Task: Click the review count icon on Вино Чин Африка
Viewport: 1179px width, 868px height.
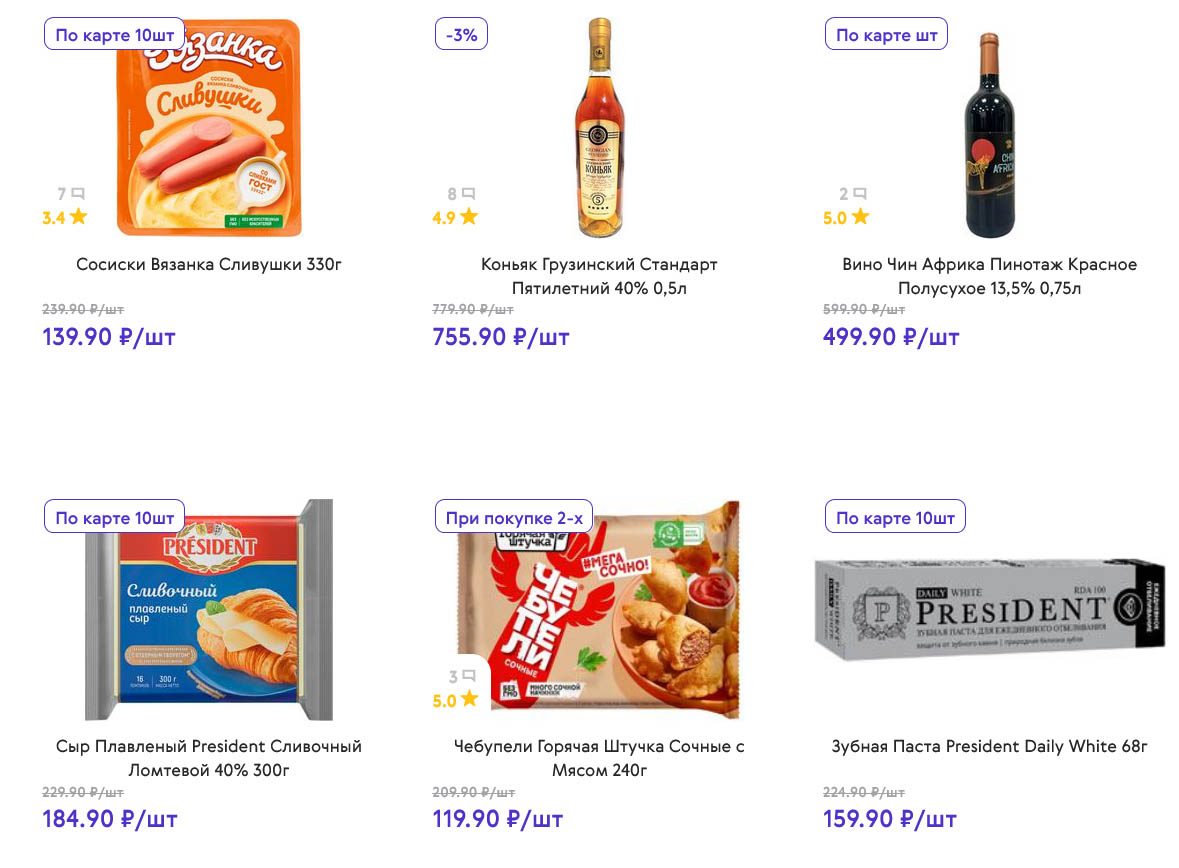Action: [x=859, y=194]
